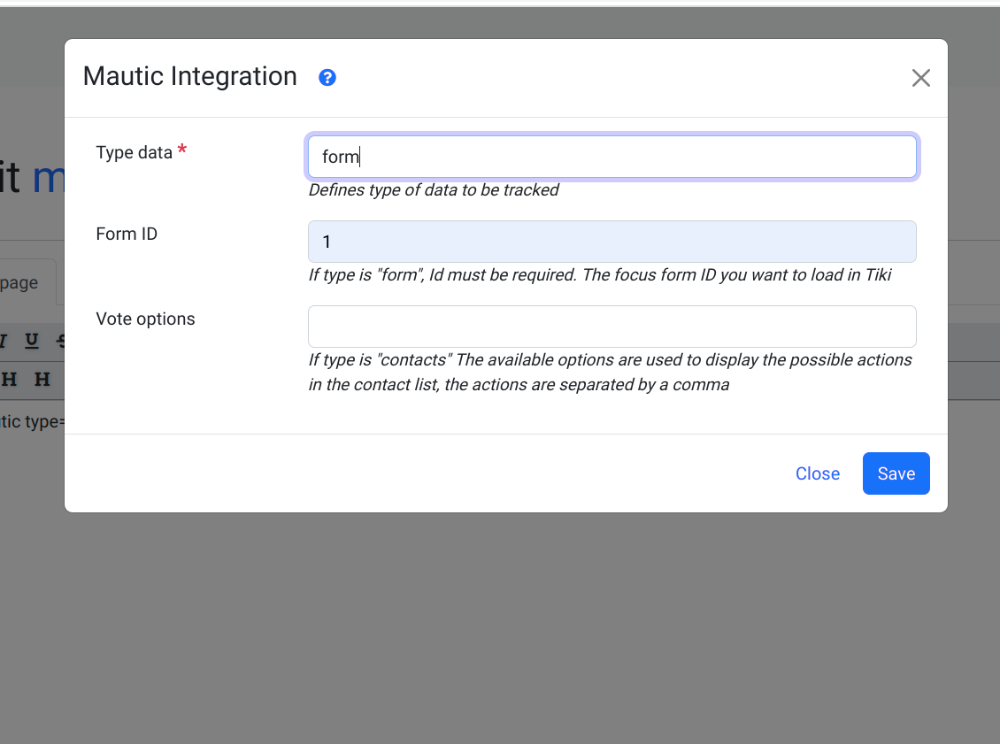
Task: Click into the empty Vote options field
Action: (612, 326)
